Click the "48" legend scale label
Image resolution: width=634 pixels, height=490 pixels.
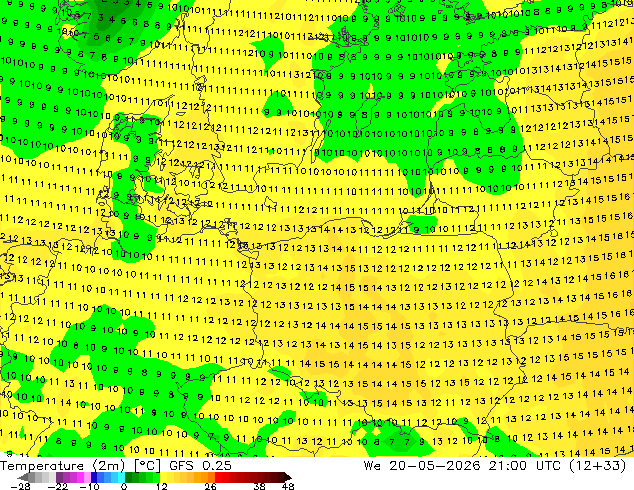point(288,486)
